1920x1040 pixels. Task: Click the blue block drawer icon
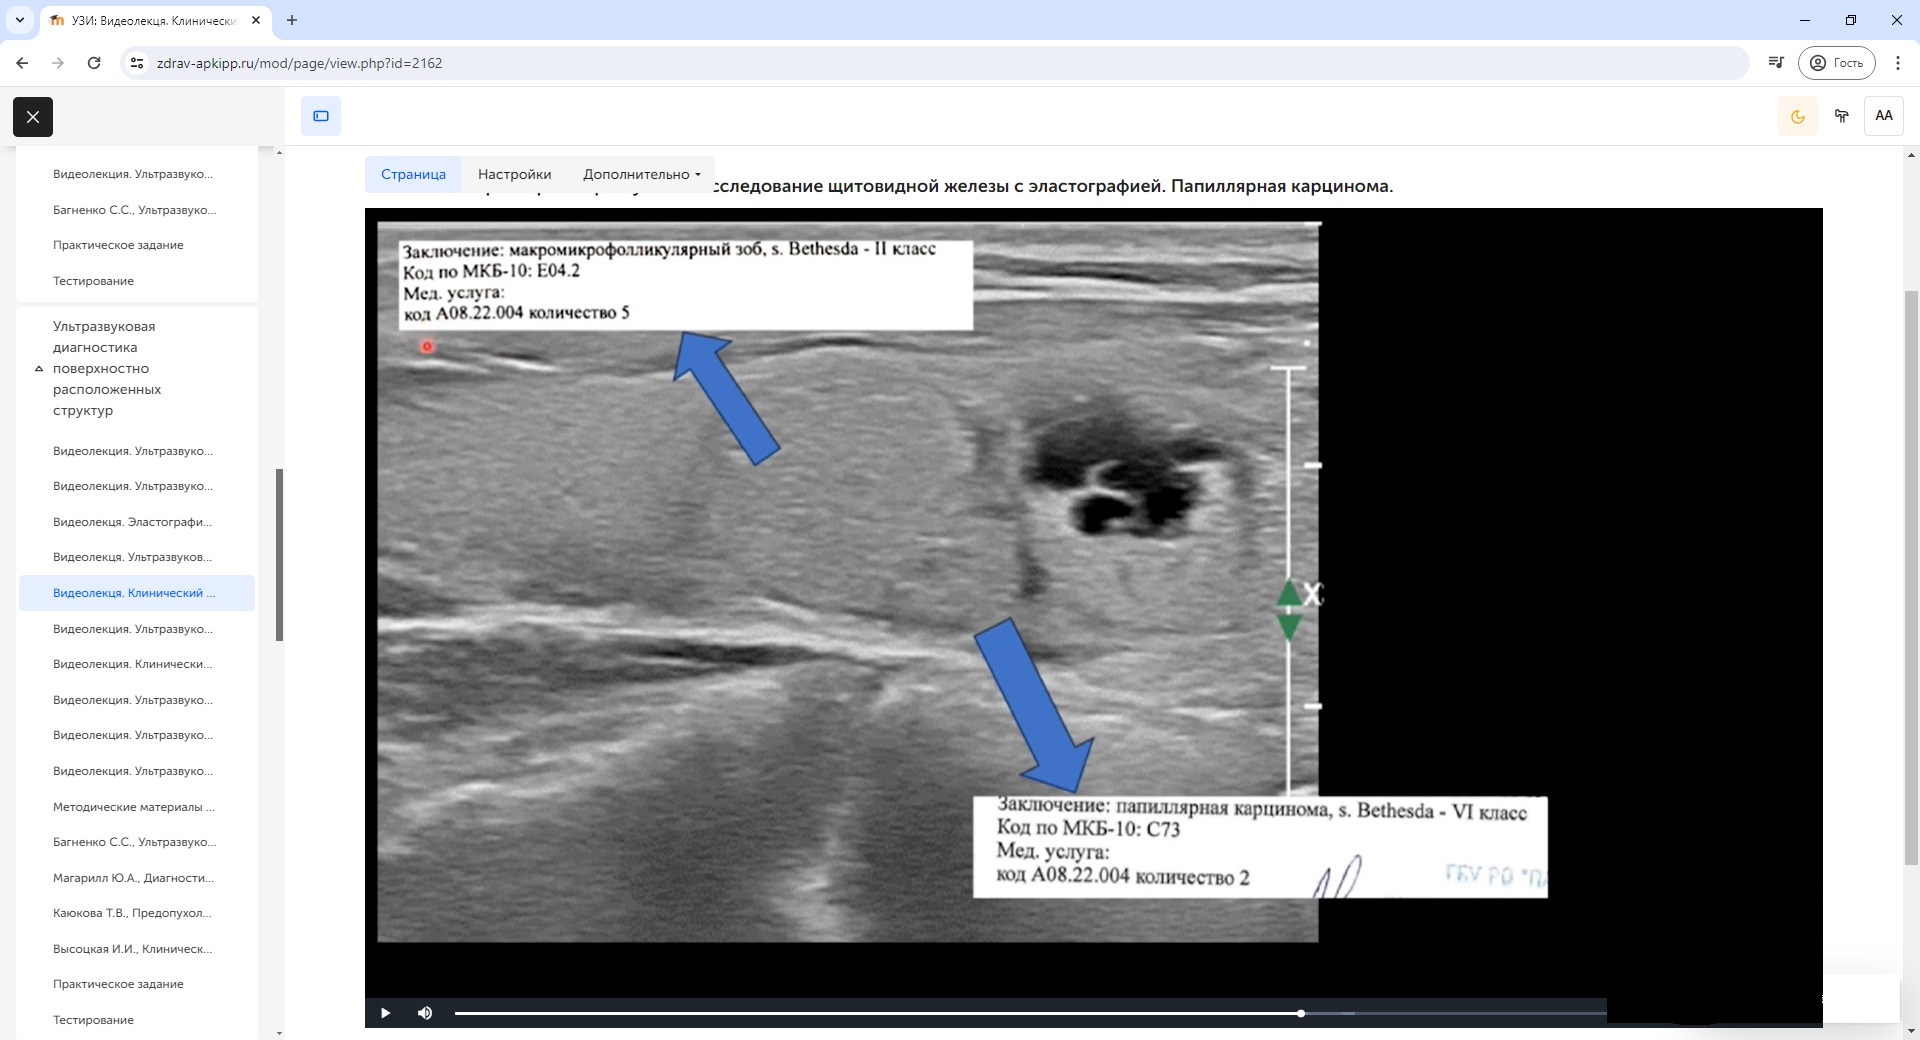pos(321,116)
